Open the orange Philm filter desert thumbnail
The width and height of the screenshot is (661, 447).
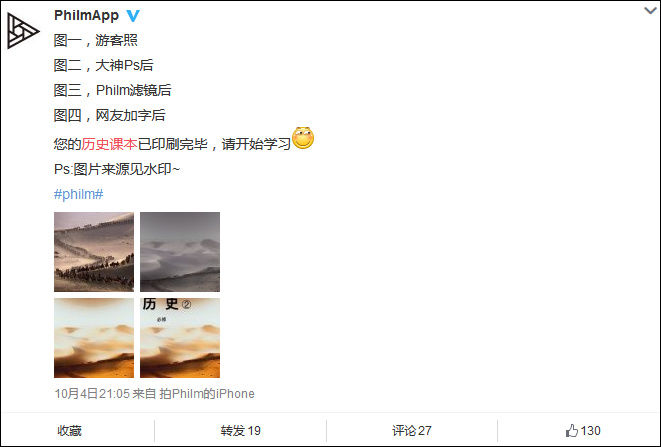[x=94, y=338]
